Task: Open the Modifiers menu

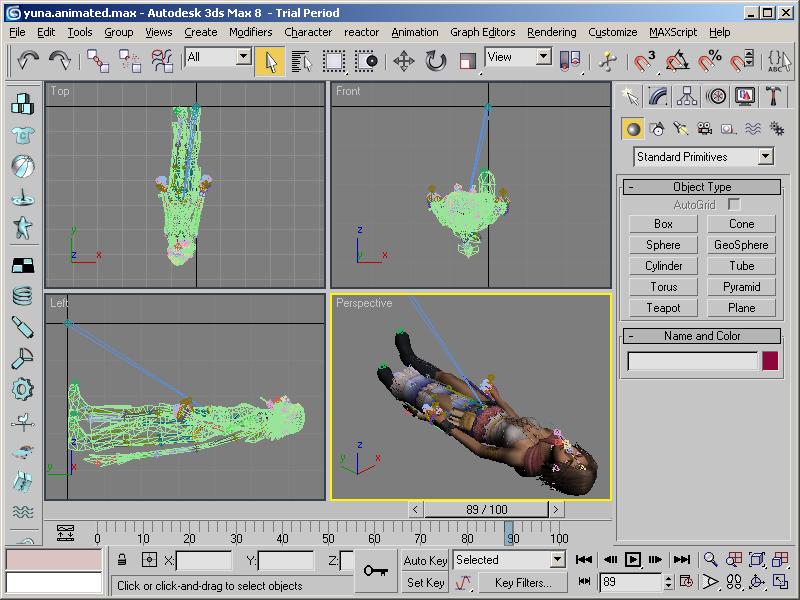Action: click(x=250, y=32)
